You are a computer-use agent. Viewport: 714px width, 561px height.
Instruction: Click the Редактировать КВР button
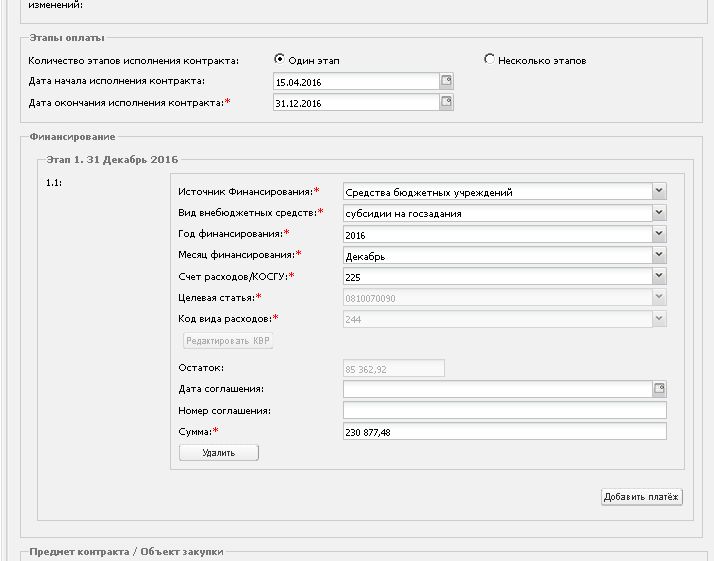(228, 341)
